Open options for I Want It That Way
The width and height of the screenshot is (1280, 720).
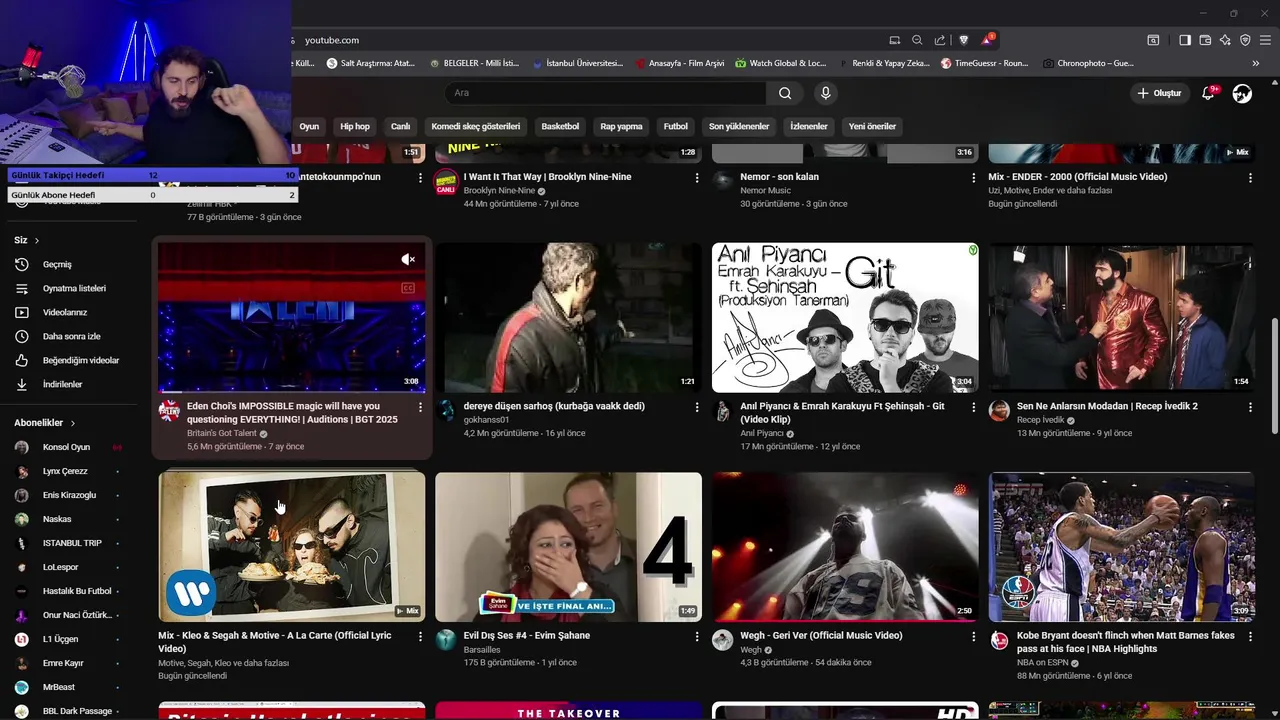(x=697, y=178)
